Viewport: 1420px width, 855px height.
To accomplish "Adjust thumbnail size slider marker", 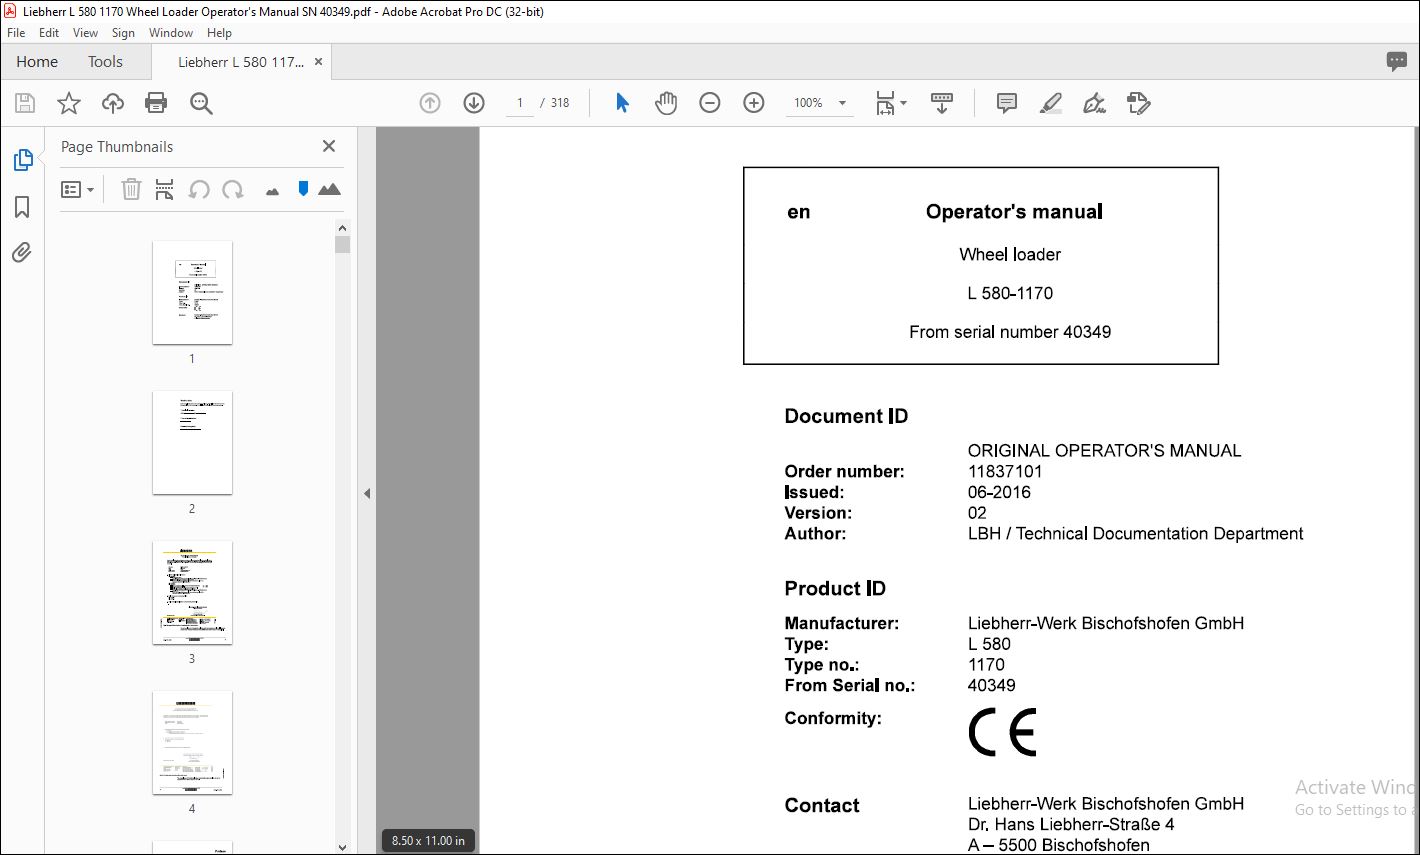I will coord(303,188).
